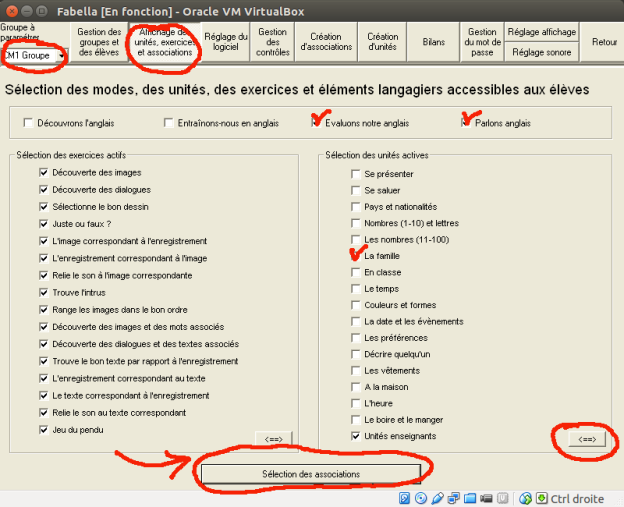Enable the Le temps unit
The height and width of the screenshot is (507, 624).
pos(356,289)
